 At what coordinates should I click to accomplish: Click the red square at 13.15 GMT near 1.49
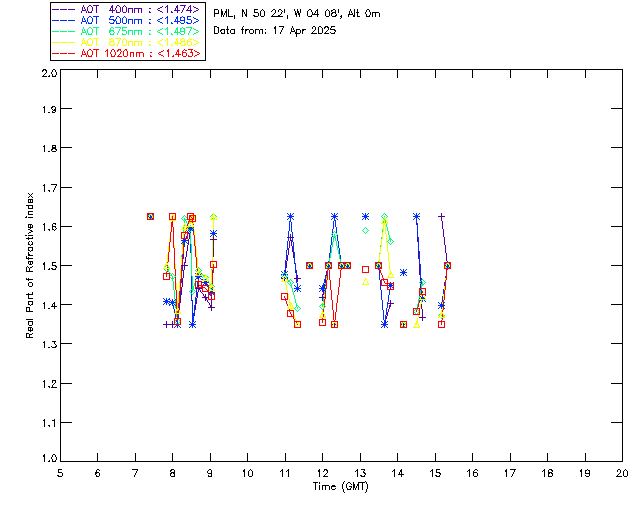(365, 269)
